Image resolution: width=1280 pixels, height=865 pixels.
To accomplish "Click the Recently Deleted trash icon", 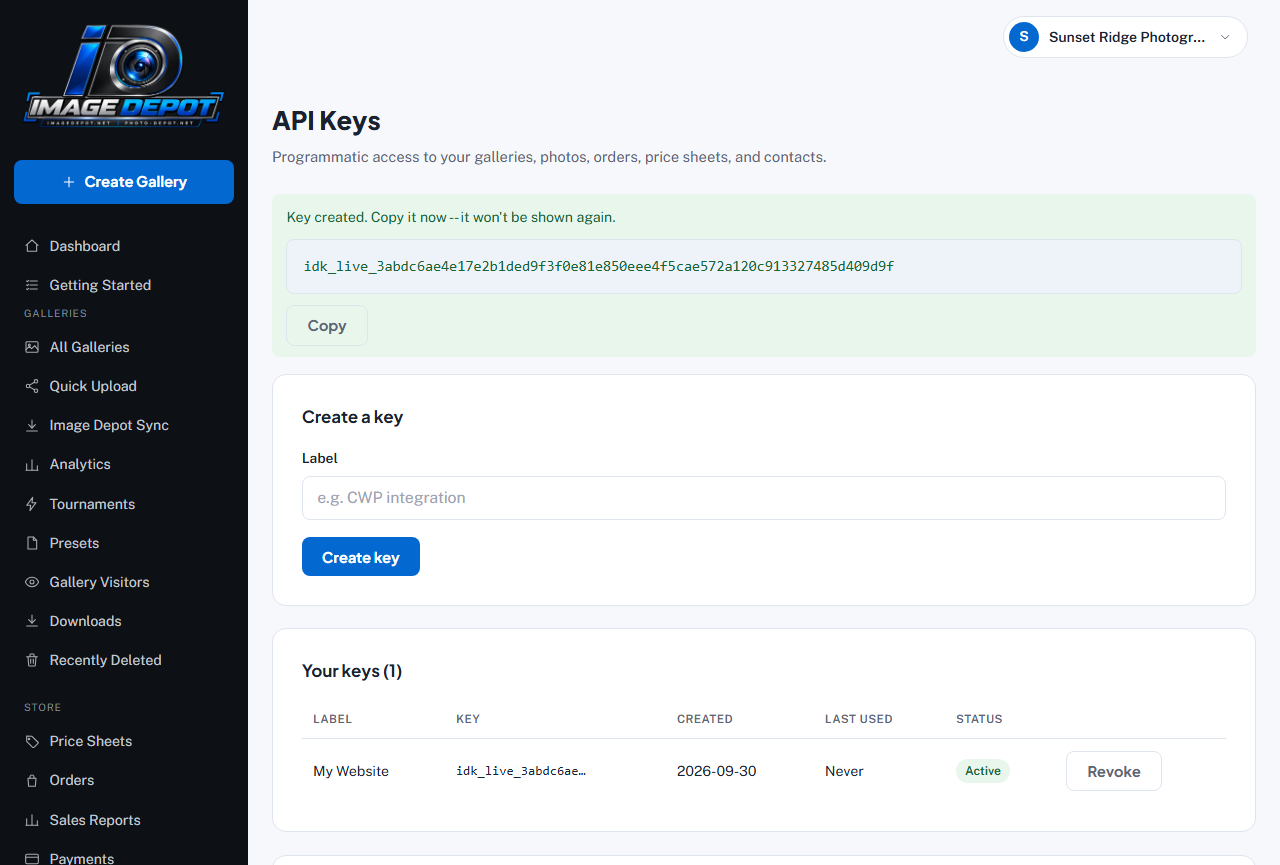I will coord(32,660).
